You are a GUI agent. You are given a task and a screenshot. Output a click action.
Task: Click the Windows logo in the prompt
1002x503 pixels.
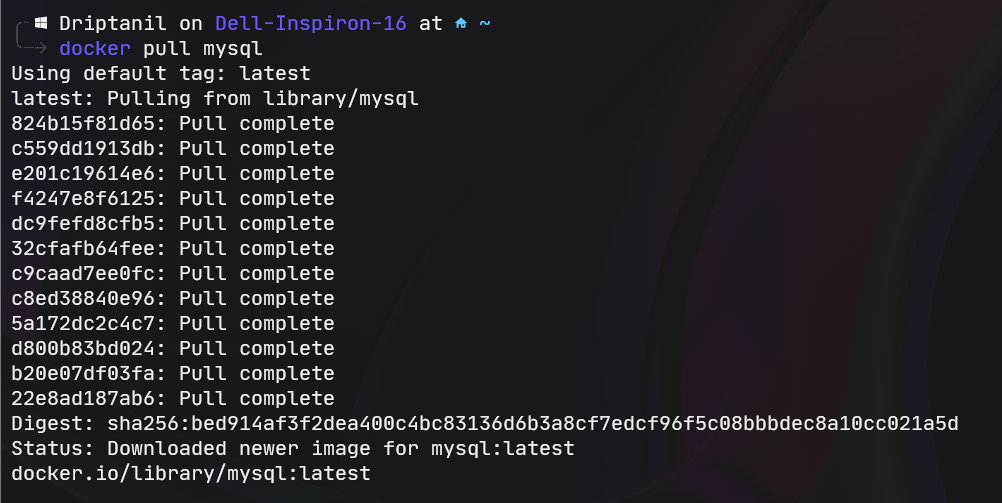pyautogui.click(x=41, y=23)
